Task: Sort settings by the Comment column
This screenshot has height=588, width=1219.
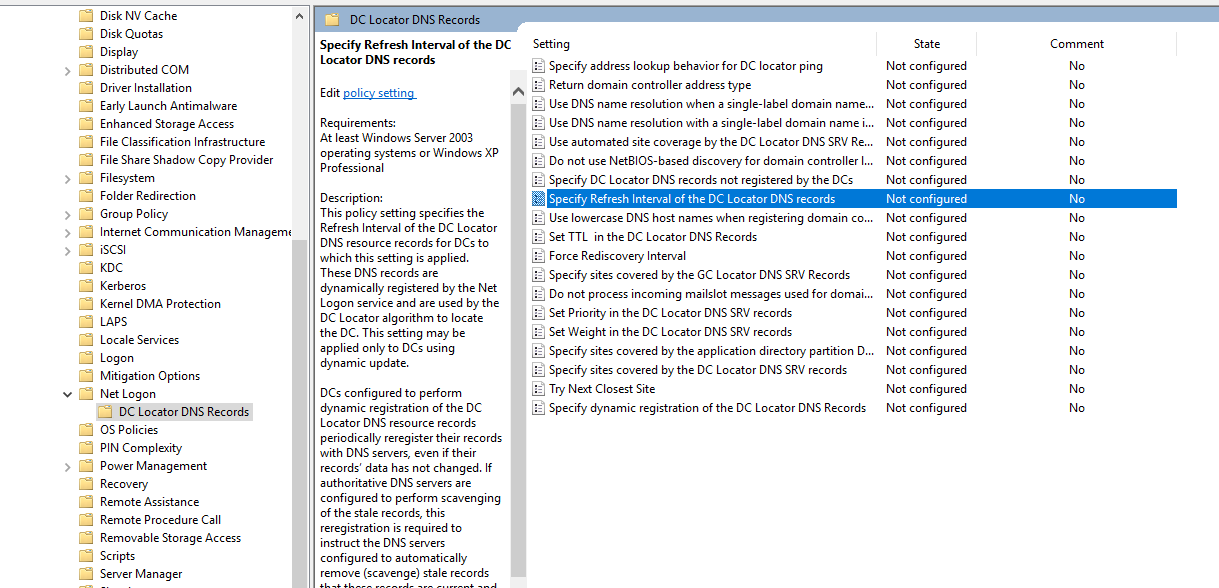Action: tap(1077, 43)
